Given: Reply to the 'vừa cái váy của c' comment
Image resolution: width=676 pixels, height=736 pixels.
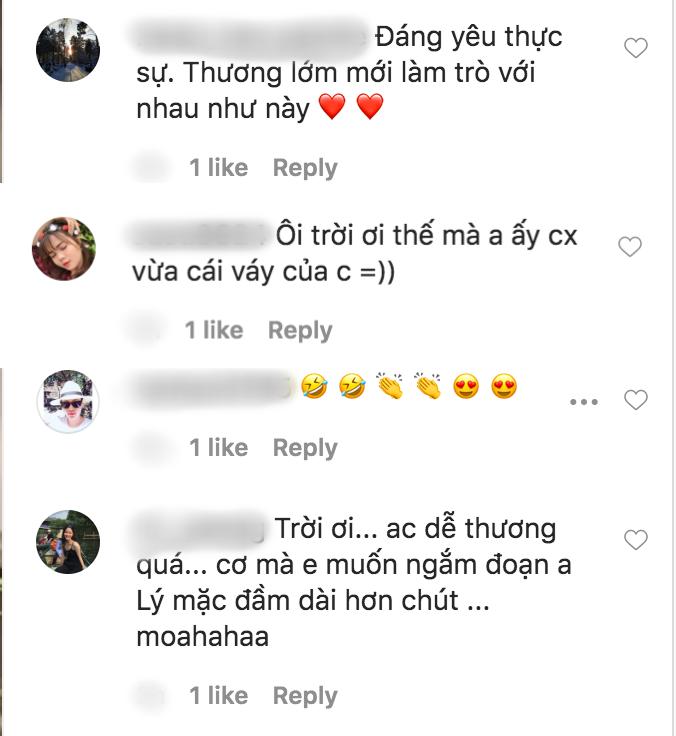Looking at the screenshot, I should [300, 330].
